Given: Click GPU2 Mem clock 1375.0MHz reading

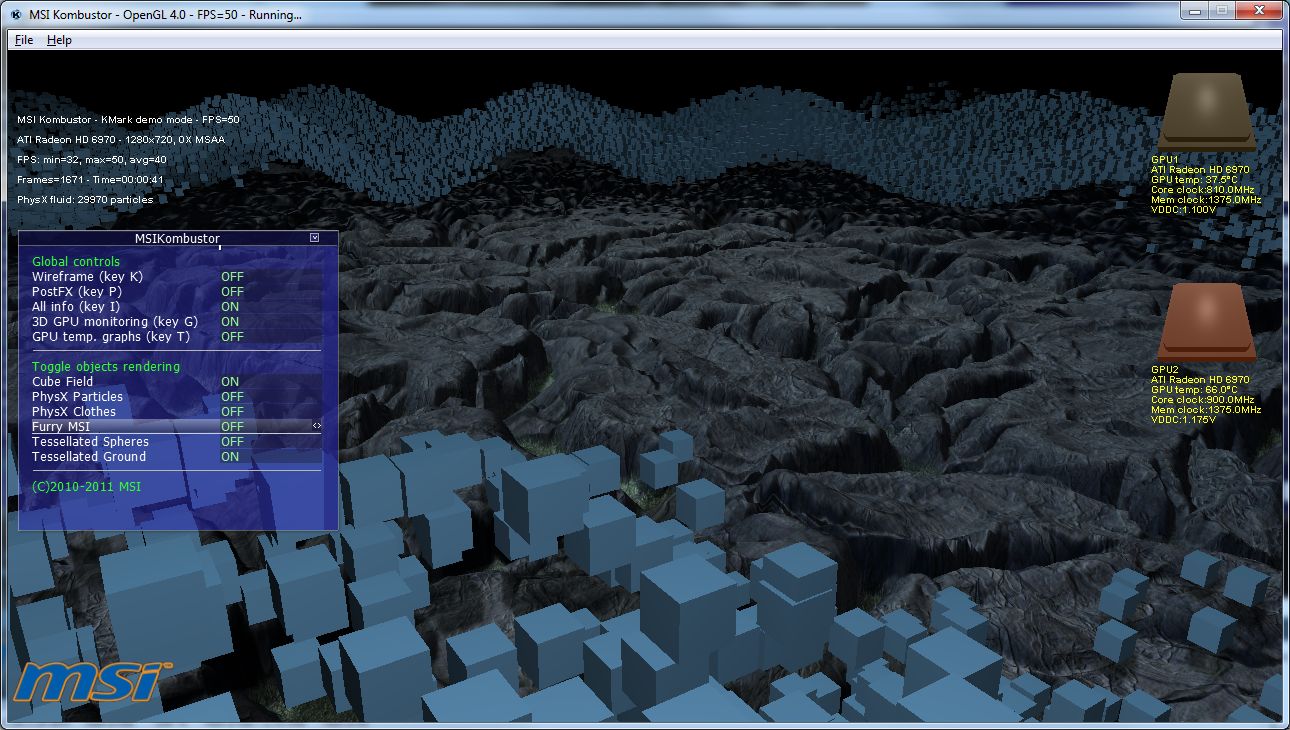Looking at the screenshot, I should click(x=1206, y=410).
